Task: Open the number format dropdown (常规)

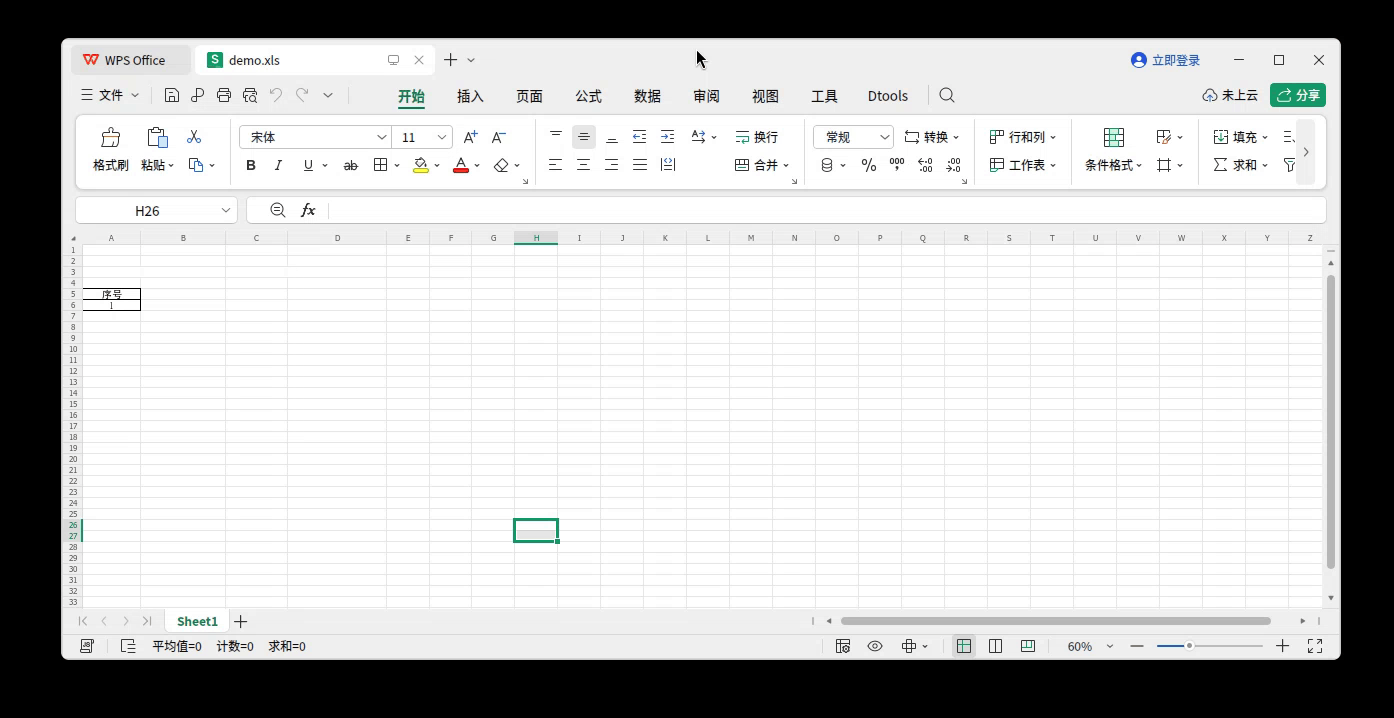Action: click(x=885, y=137)
